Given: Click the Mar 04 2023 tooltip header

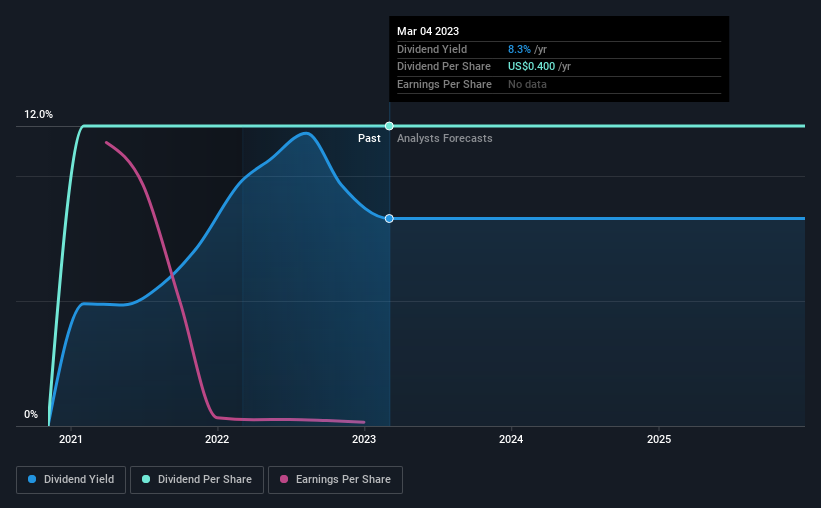Looking at the screenshot, I should (428, 31).
